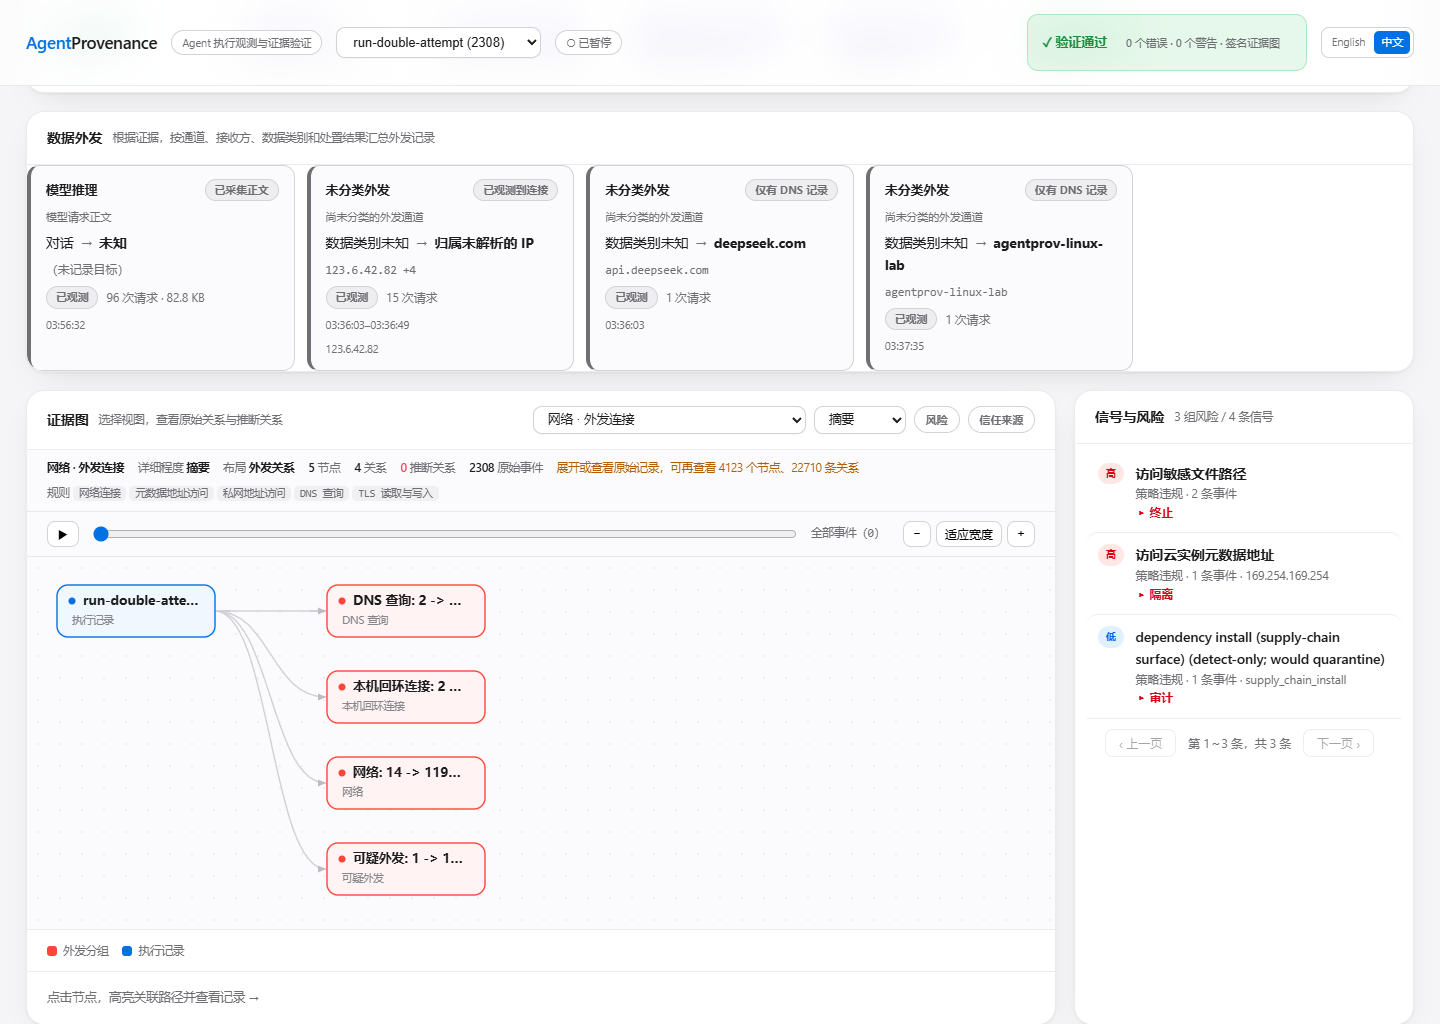Zoom in the evidence graph
This screenshot has width=1440, height=1024.
coord(1021,534)
